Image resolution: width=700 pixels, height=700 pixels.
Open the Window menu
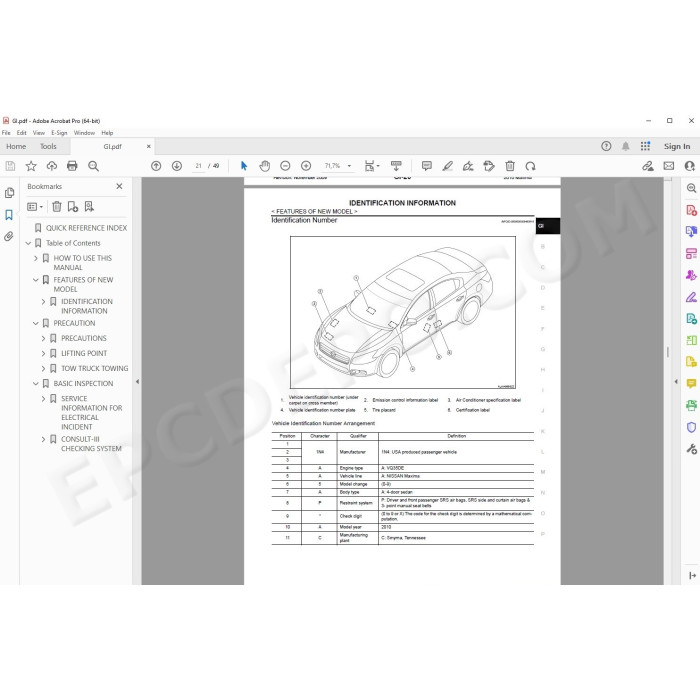(x=84, y=133)
